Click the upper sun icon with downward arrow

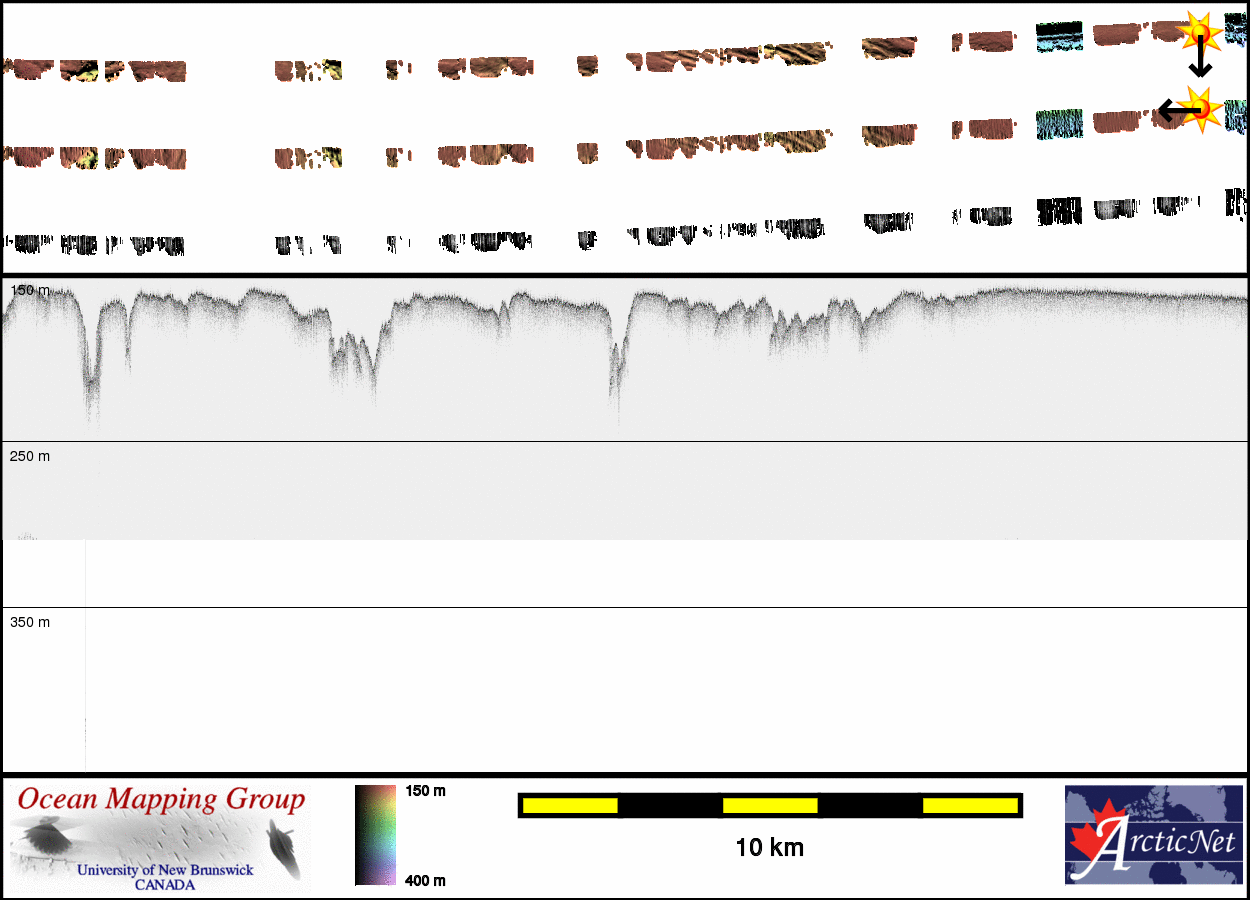pyautogui.click(x=1198, y=32)
